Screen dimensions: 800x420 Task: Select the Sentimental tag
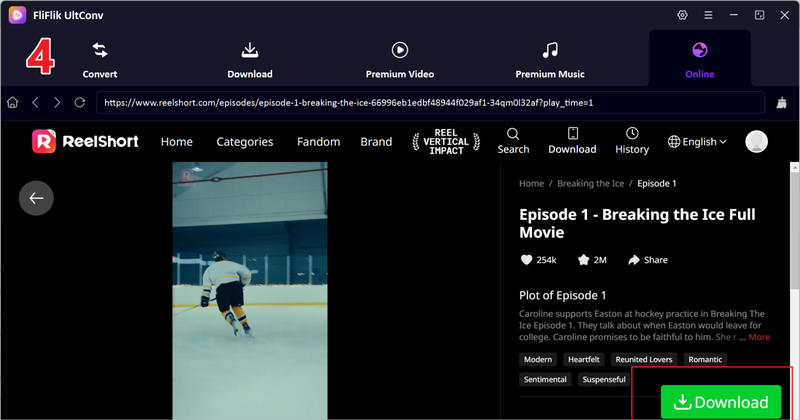click(x=545, y=379)
